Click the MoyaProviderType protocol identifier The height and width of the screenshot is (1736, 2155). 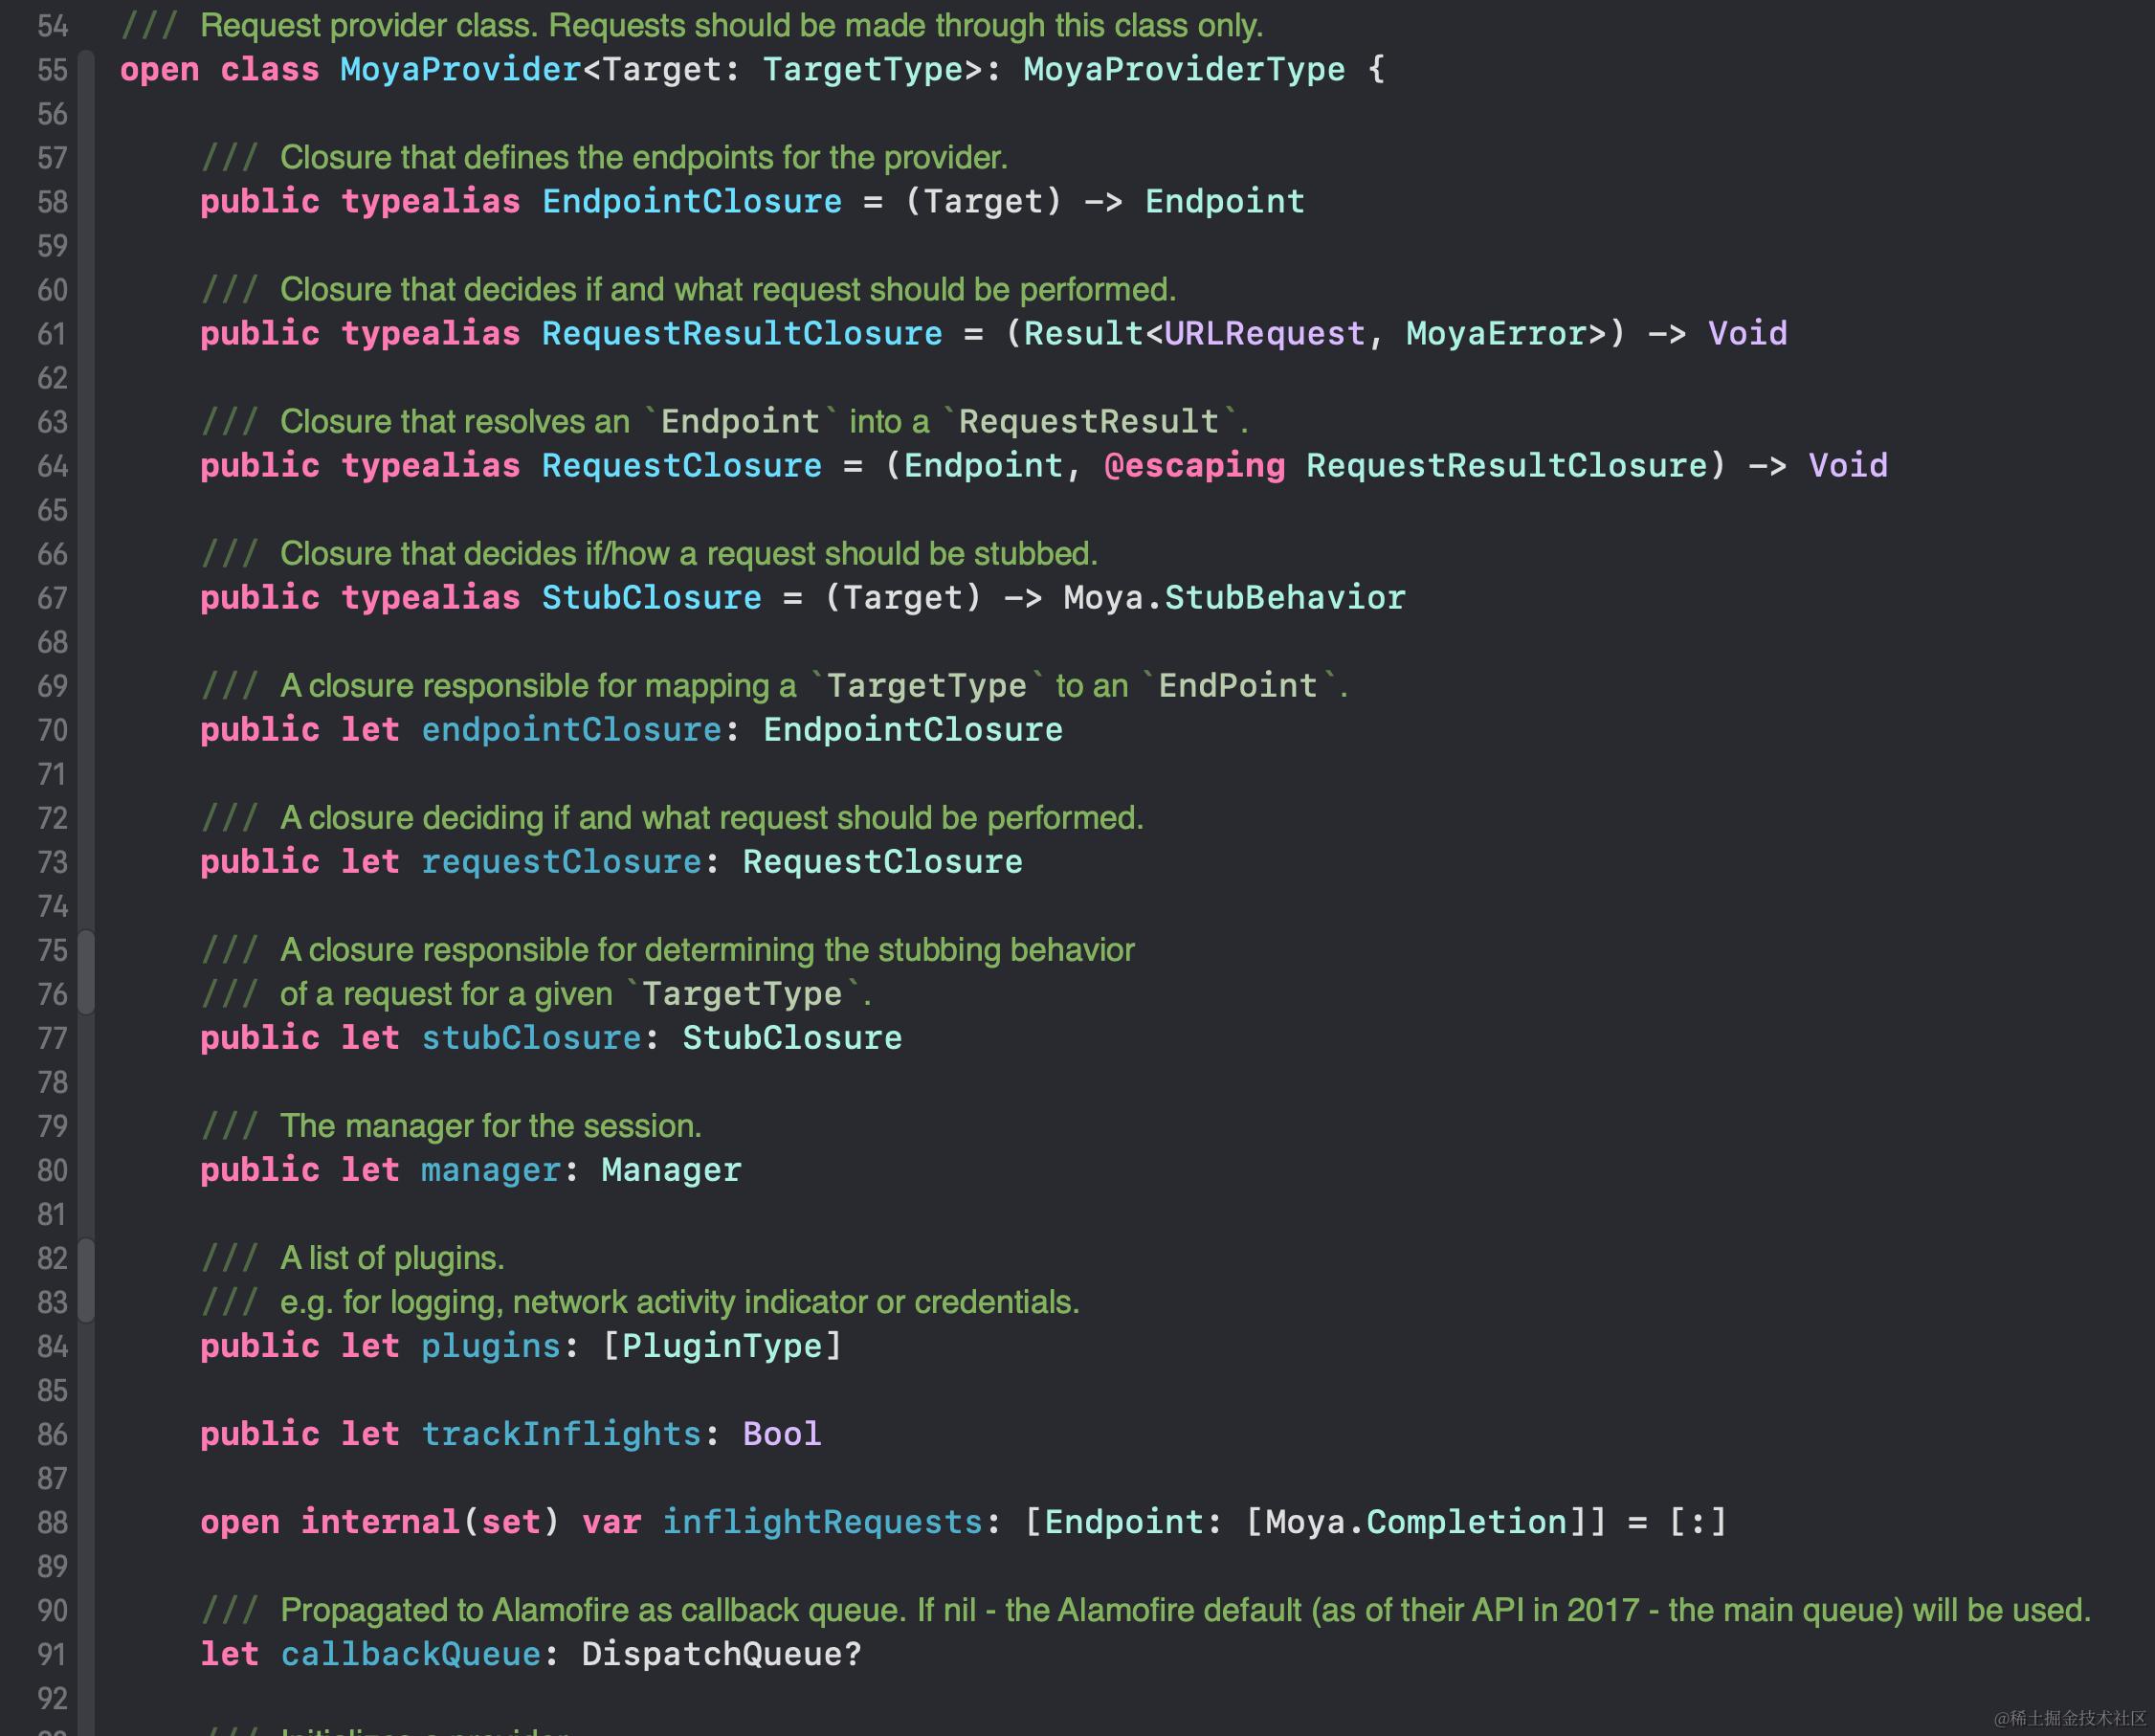1183,70
